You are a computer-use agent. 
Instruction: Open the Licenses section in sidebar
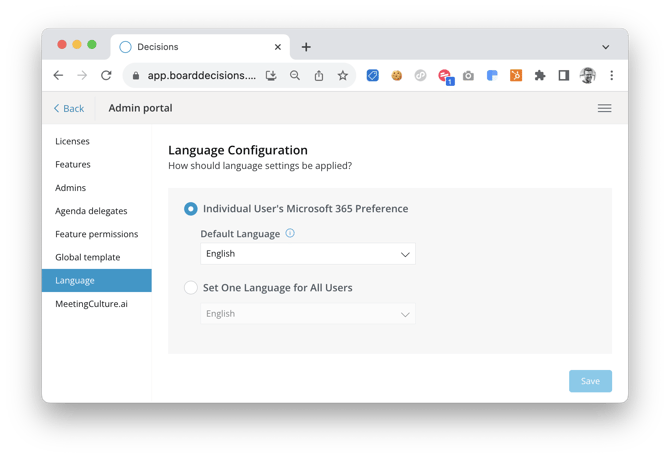click(x=72, y=141)
